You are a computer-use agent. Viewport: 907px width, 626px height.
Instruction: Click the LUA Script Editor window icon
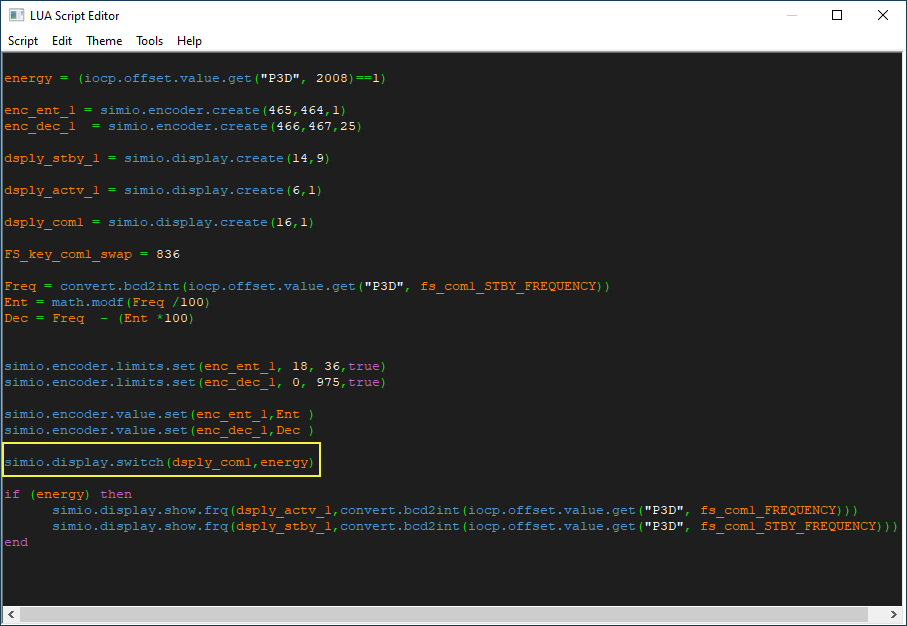[x=16, y=16]
